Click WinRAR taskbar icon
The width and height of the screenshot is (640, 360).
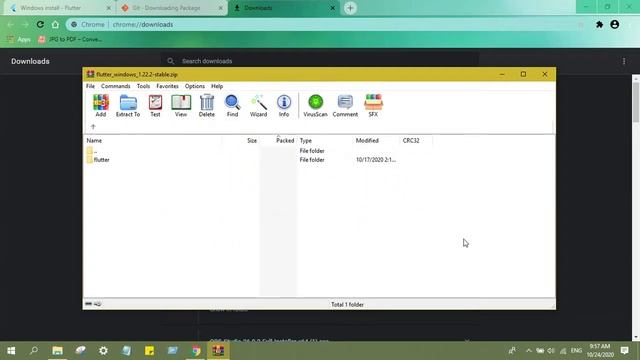[x=218, y=351]
